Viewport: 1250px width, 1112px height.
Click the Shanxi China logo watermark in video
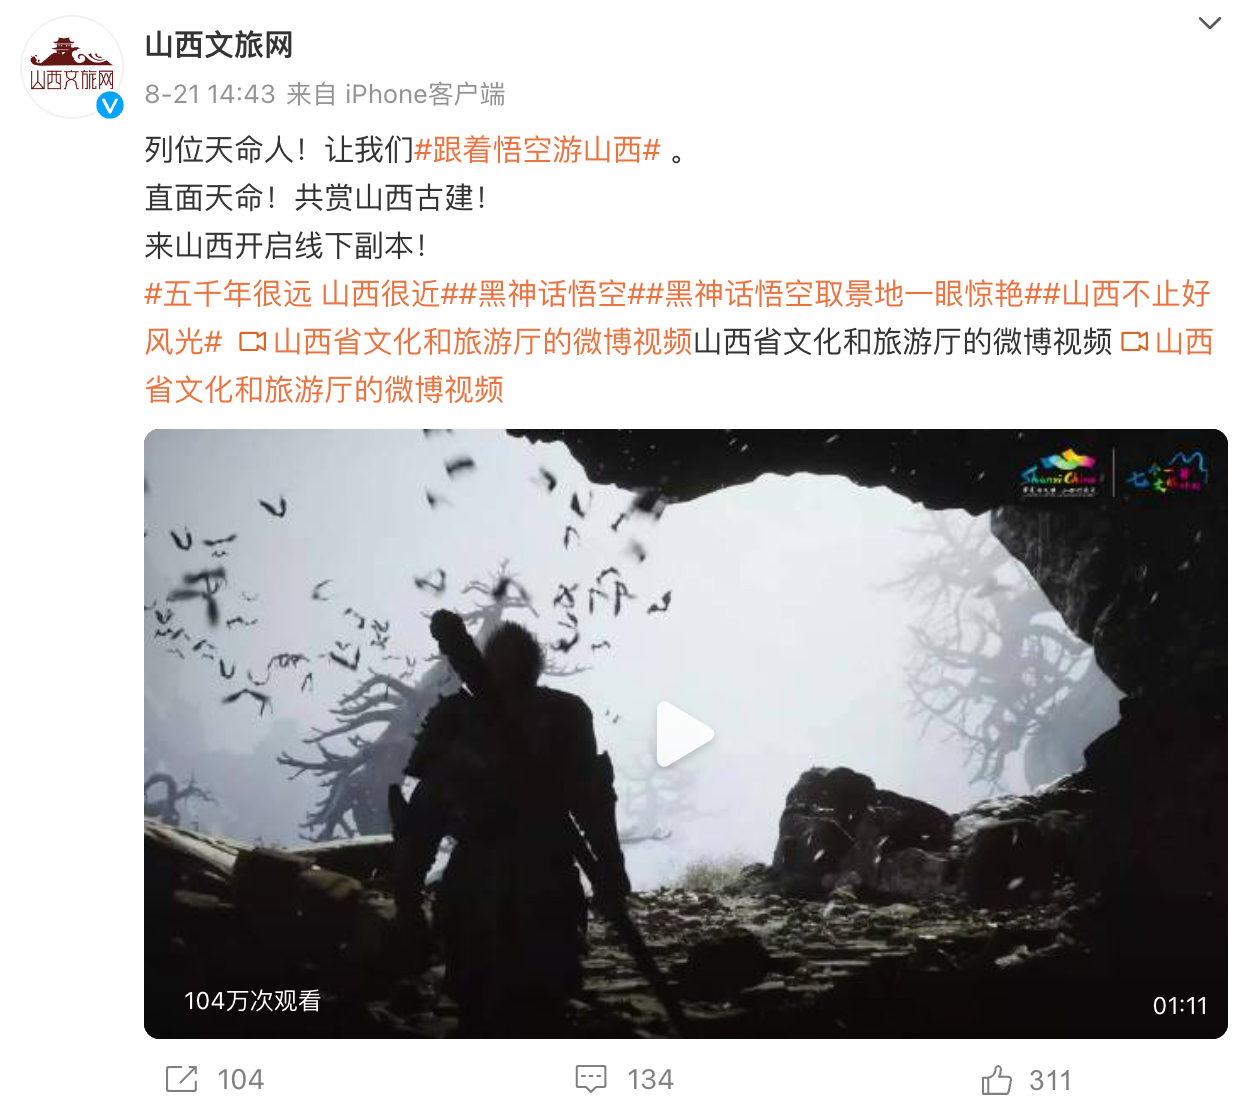[x=1060, y=472]
